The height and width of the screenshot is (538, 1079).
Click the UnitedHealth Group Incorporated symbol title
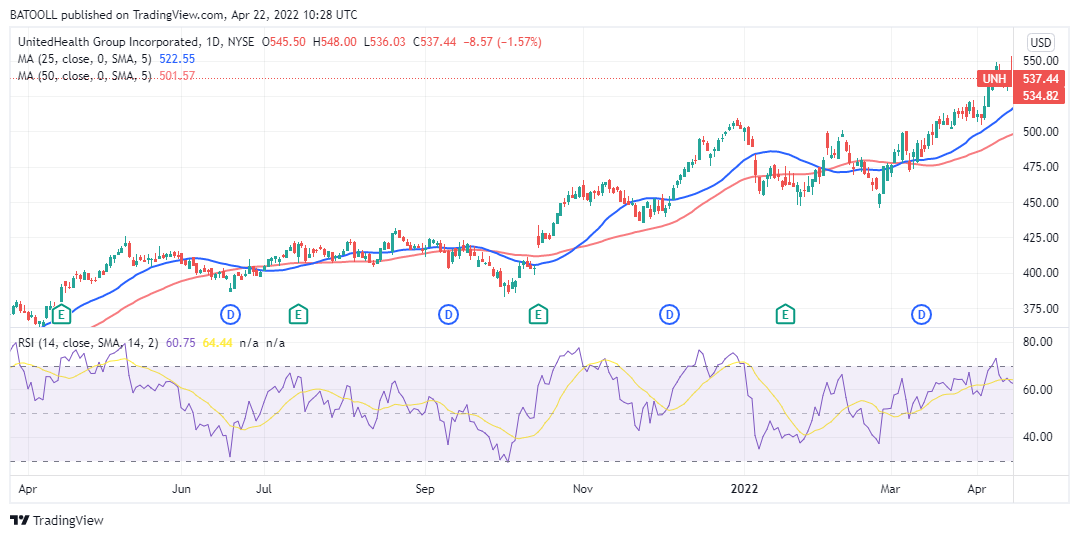109,42
